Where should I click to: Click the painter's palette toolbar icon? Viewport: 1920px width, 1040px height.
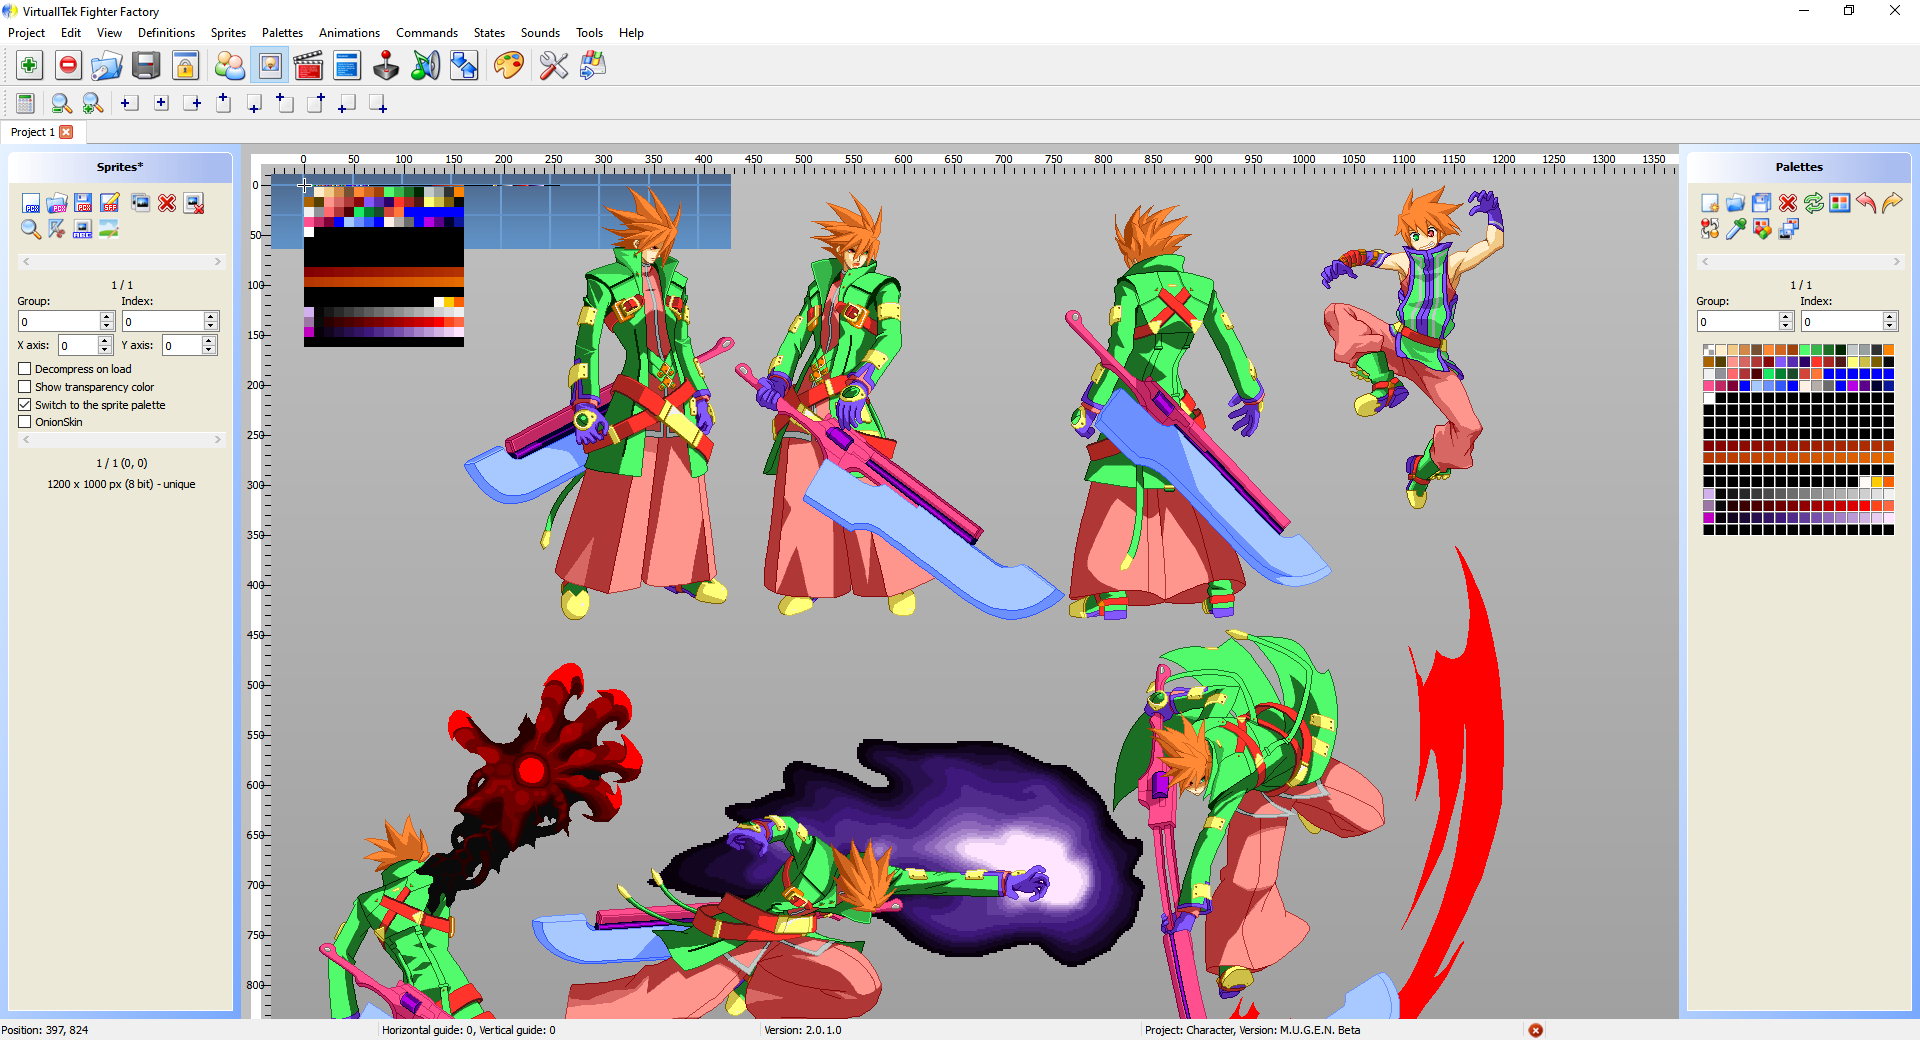point(508,66)
